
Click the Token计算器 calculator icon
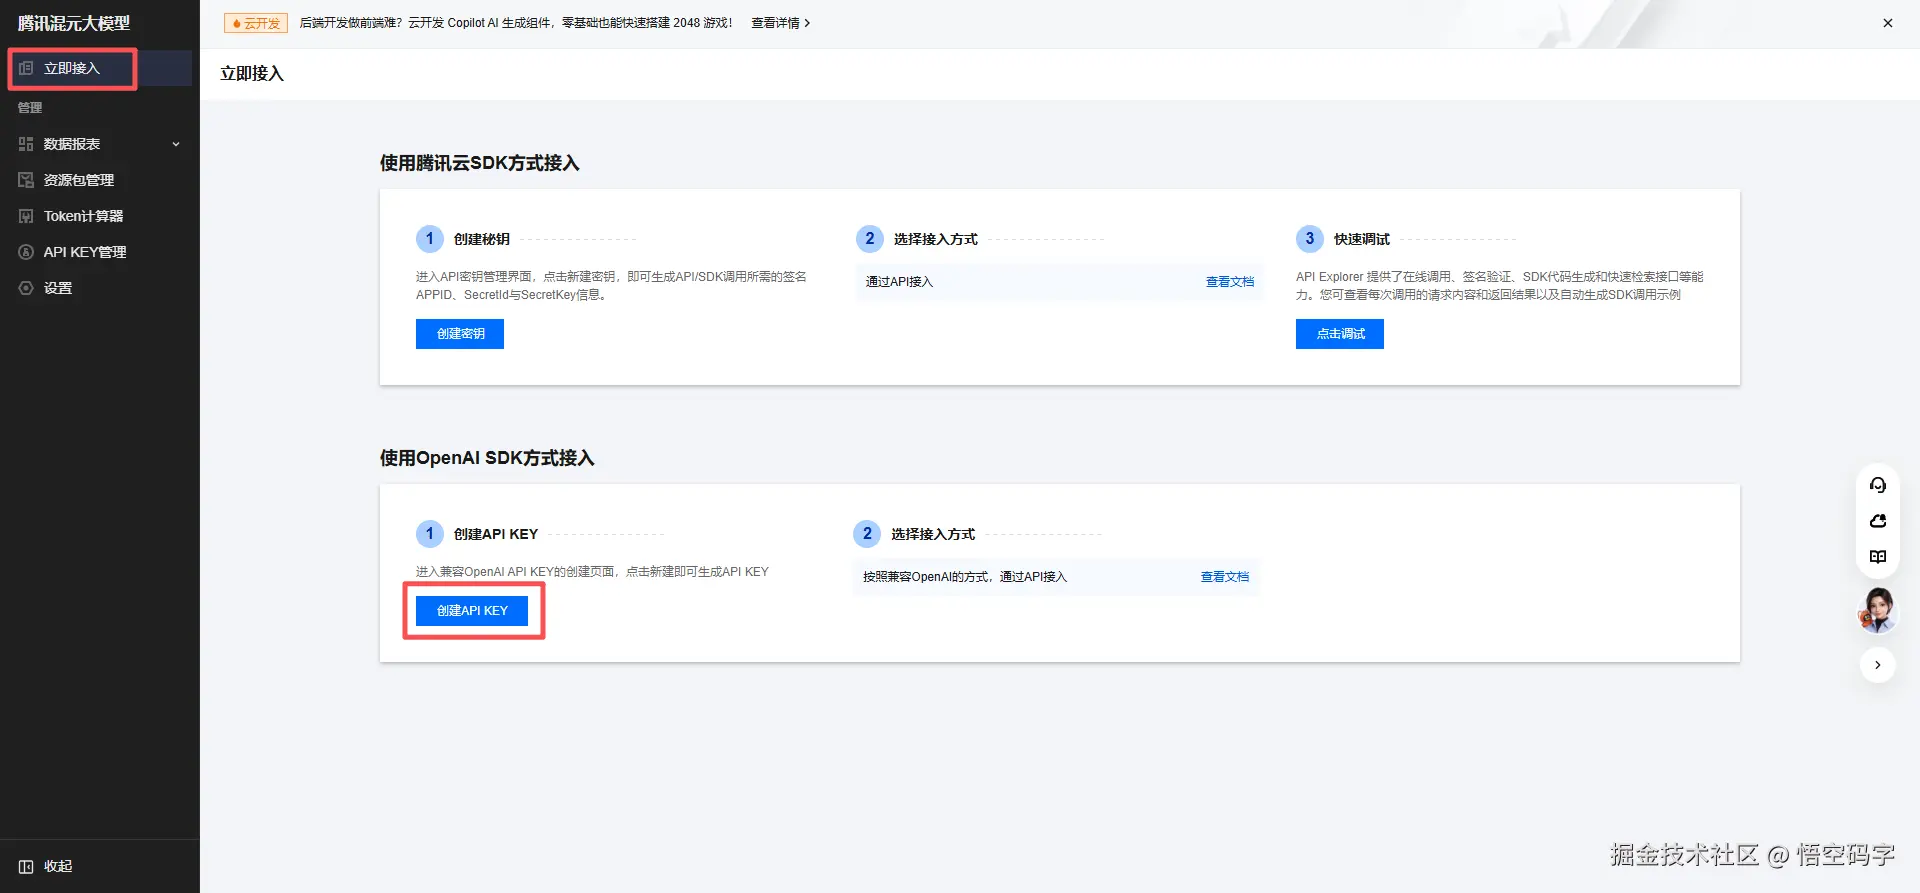(26, 216)
